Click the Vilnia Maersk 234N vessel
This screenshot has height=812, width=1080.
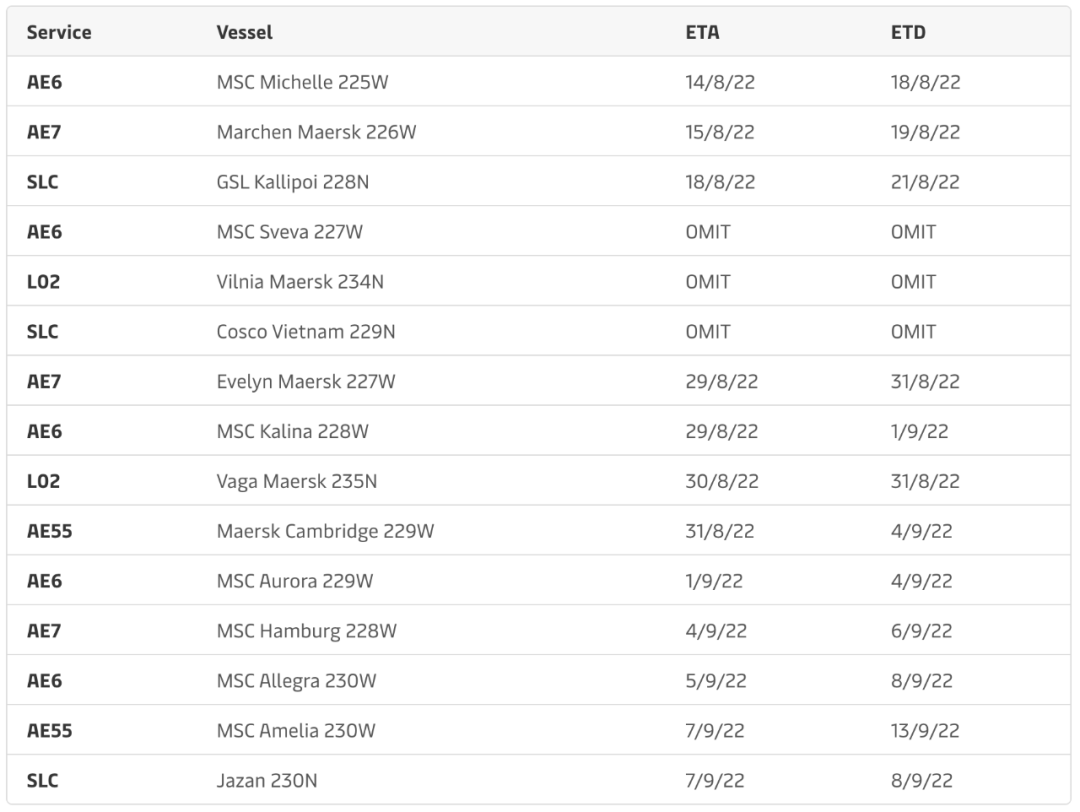click(x=300, y=282)
